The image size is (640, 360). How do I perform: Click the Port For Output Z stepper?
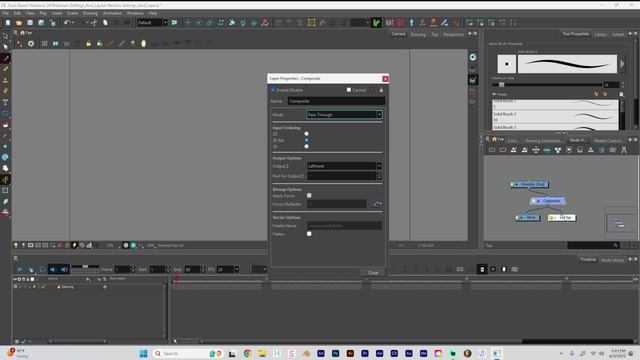[379, 176]
